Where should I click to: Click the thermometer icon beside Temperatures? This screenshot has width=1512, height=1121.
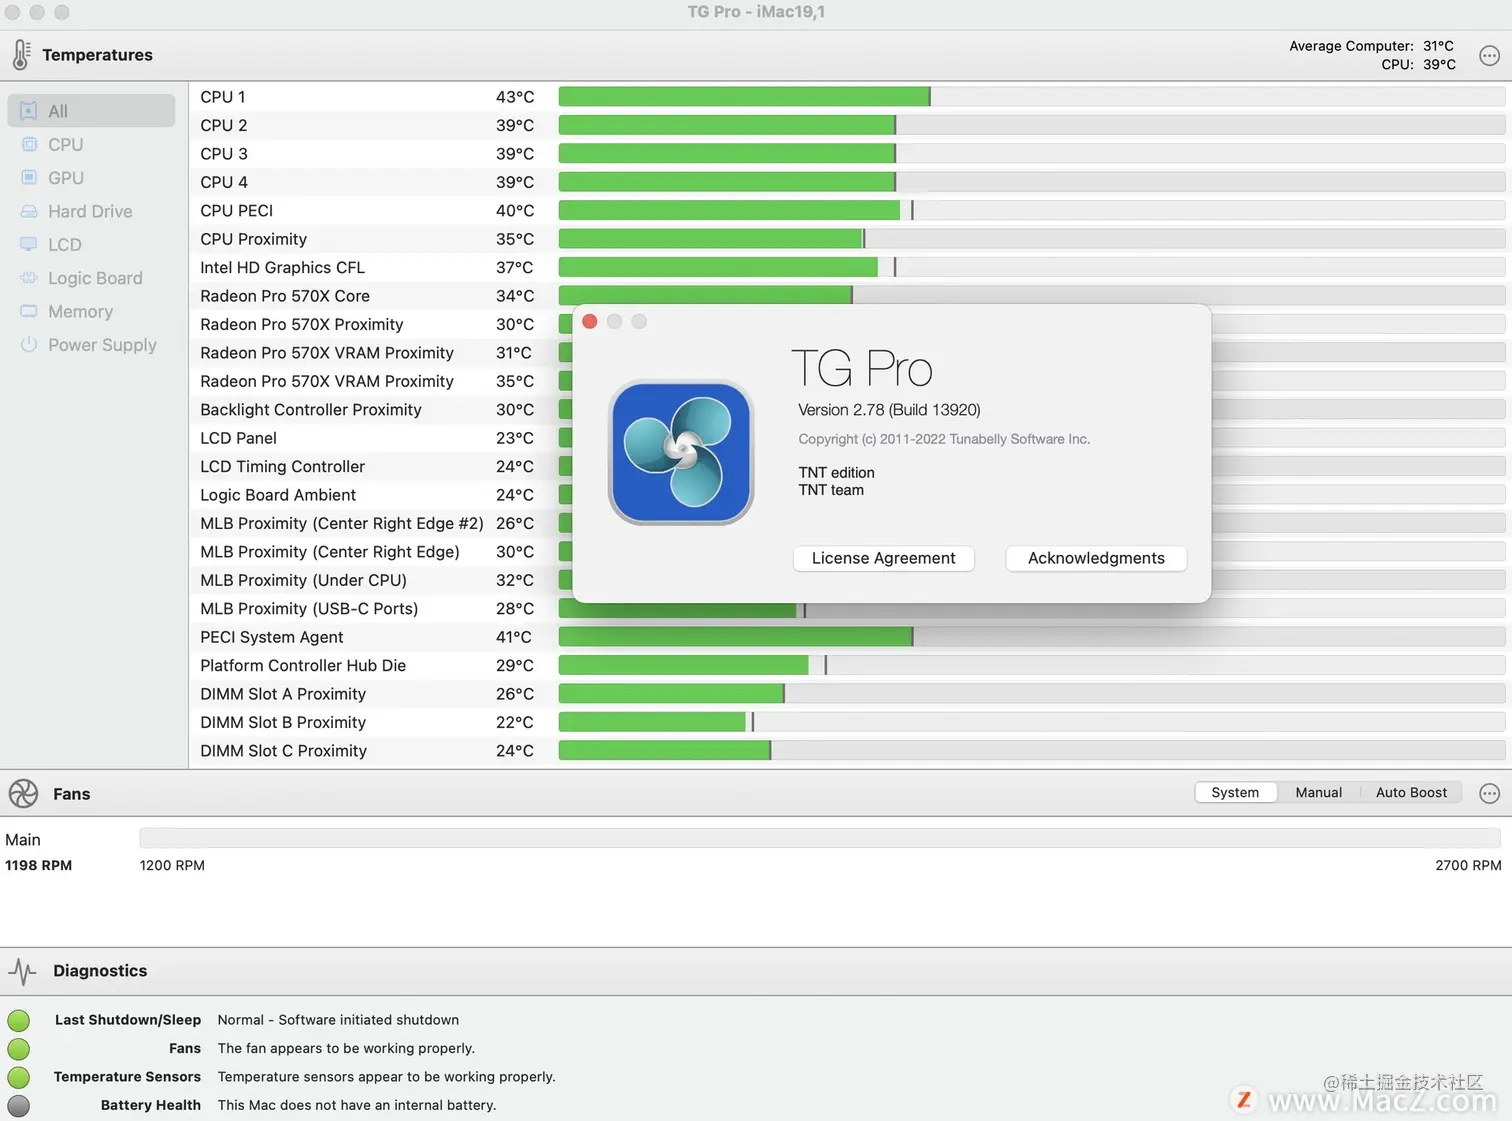21,55
